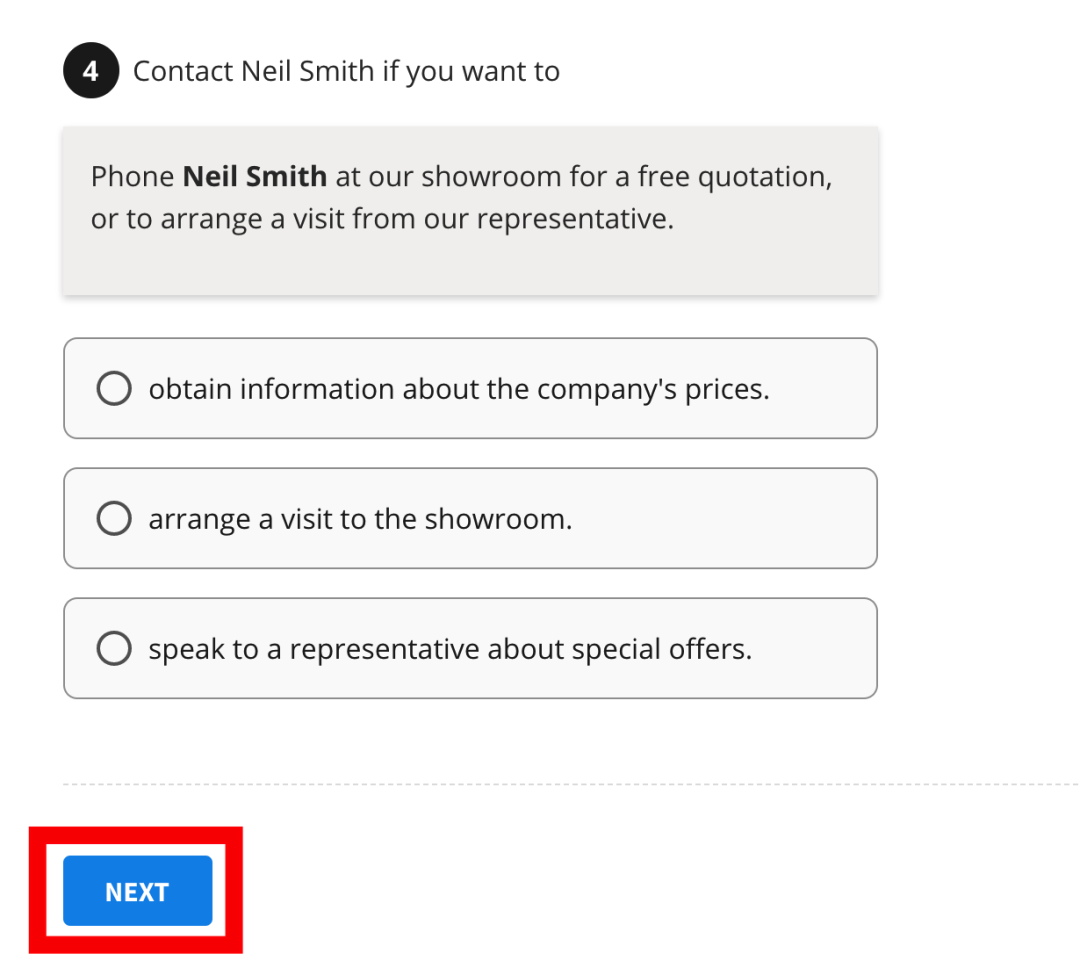Select the "obtain information about the company's prices" radio button
Viewport: 1080px width, 968px height.
click(114, 389)
